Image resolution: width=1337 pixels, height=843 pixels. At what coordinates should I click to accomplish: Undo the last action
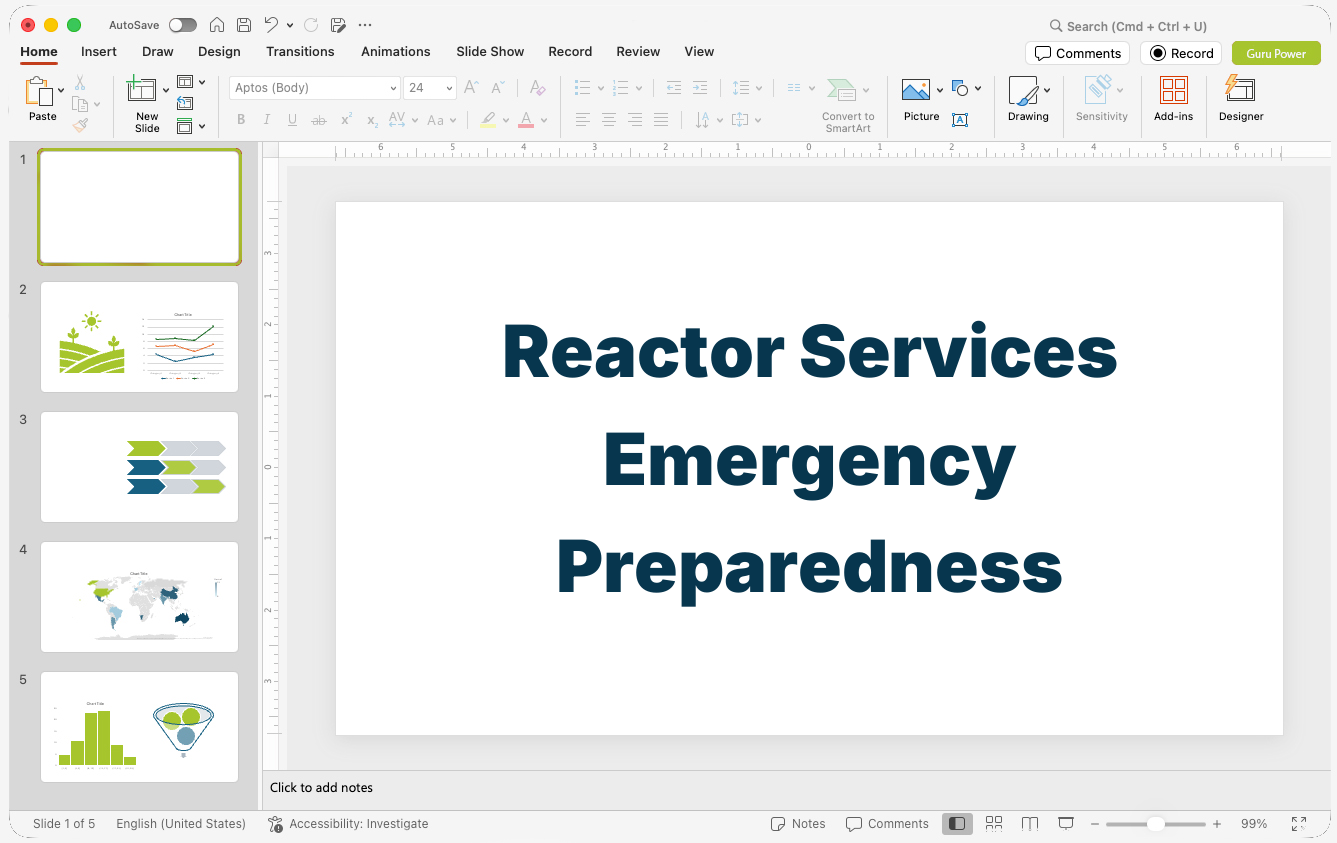pos(271,25)
